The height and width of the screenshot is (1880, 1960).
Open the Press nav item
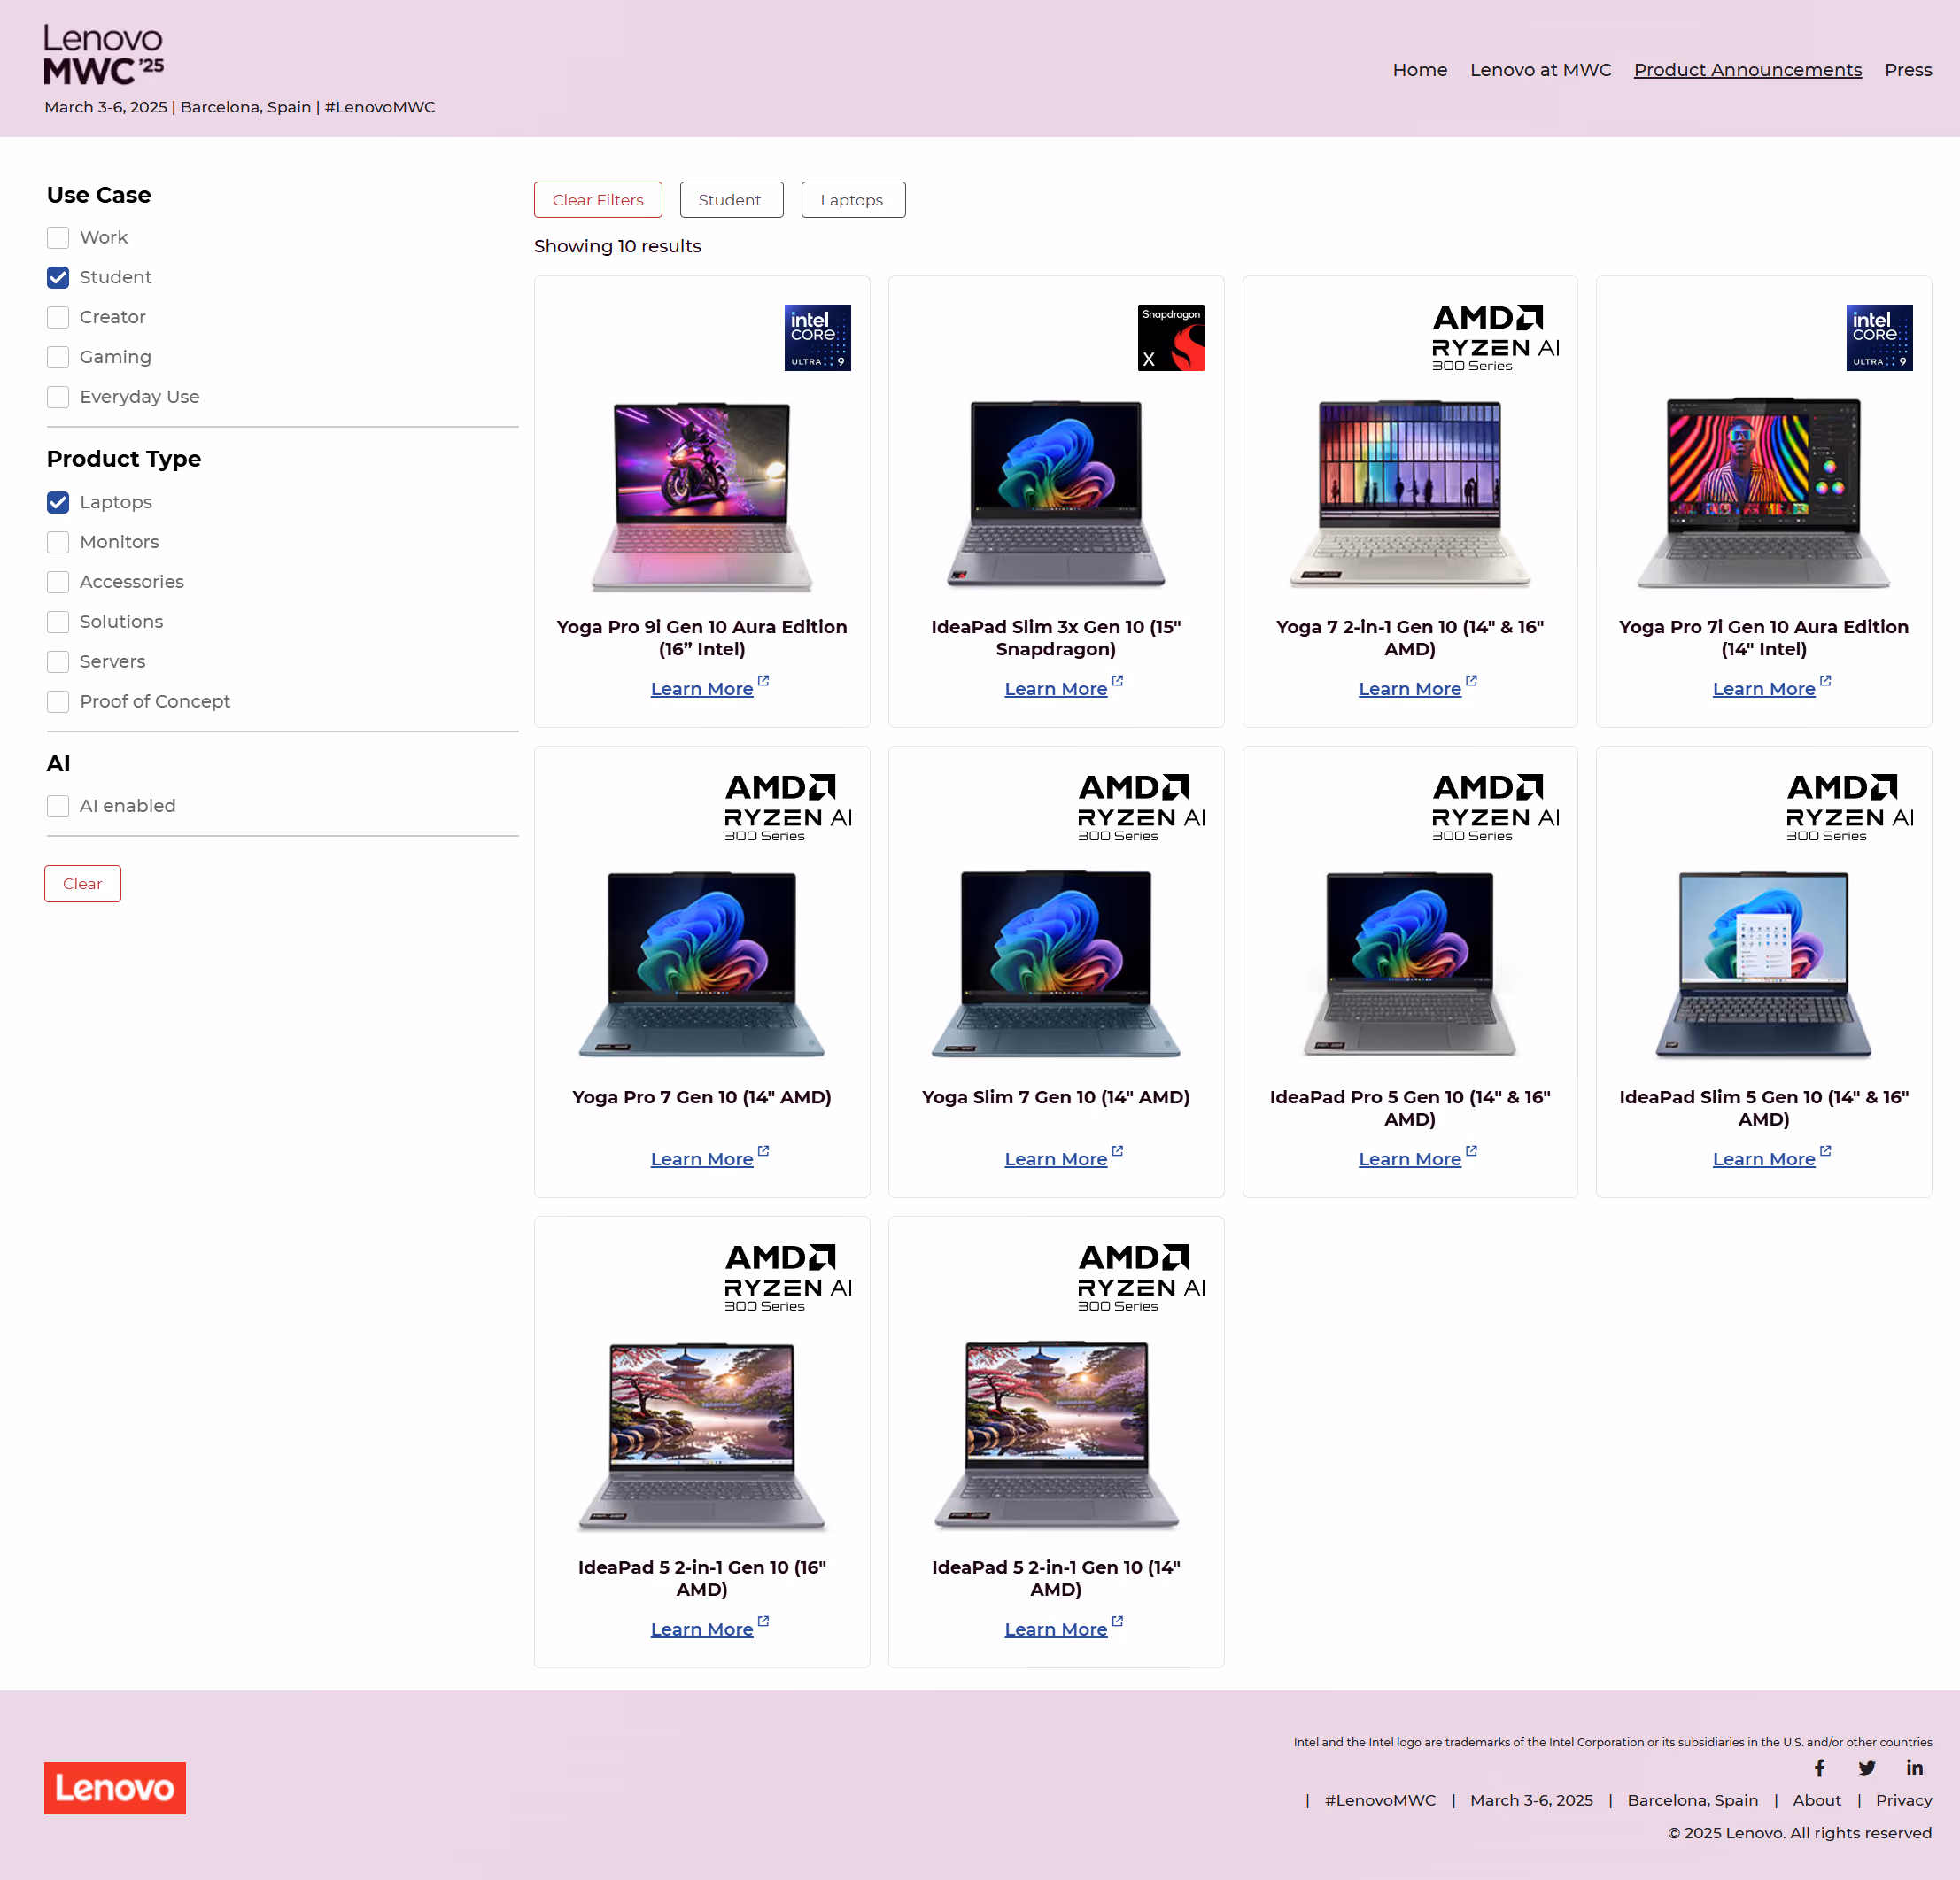pos(1908,70)
